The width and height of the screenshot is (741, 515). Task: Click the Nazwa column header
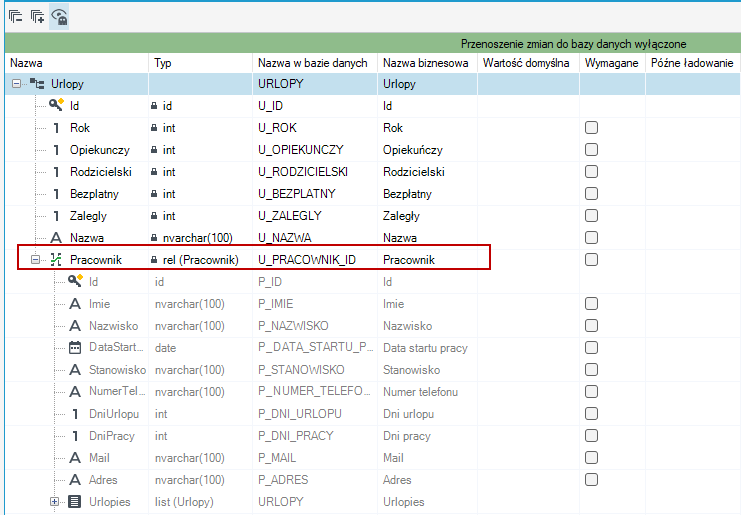77,63
